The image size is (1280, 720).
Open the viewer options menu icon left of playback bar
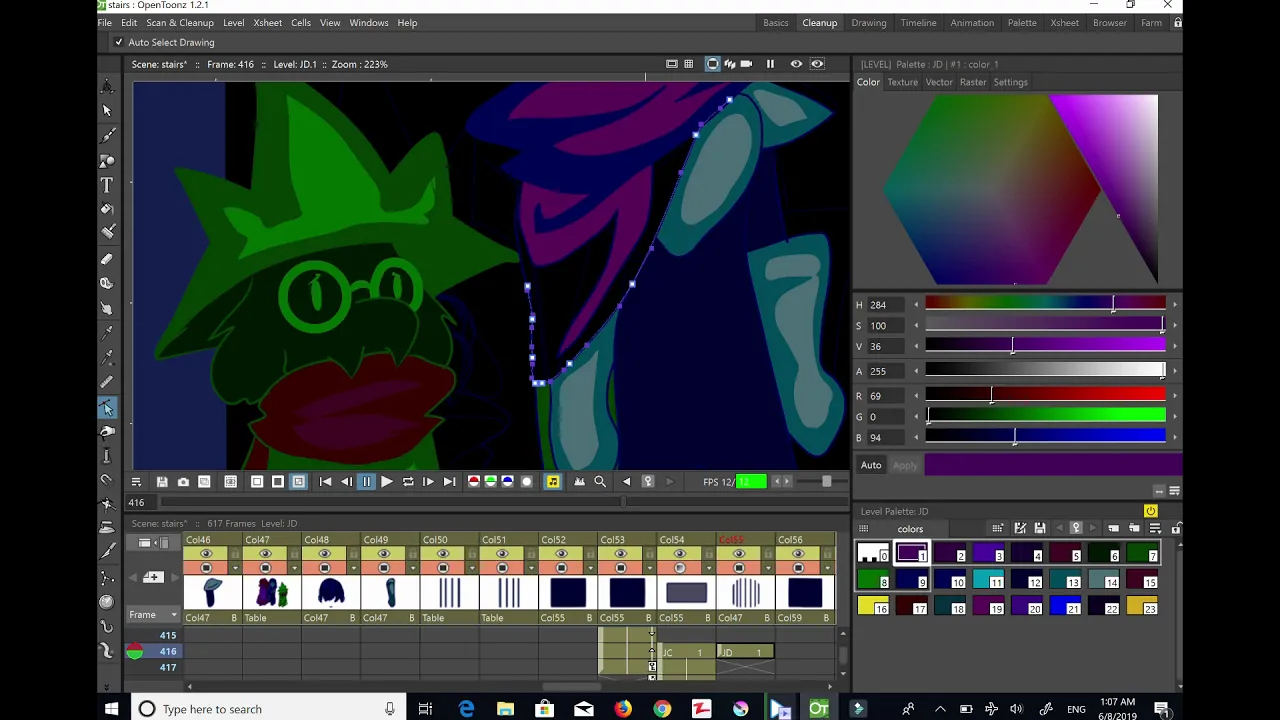pyautogui.click(x=136, y=482)
